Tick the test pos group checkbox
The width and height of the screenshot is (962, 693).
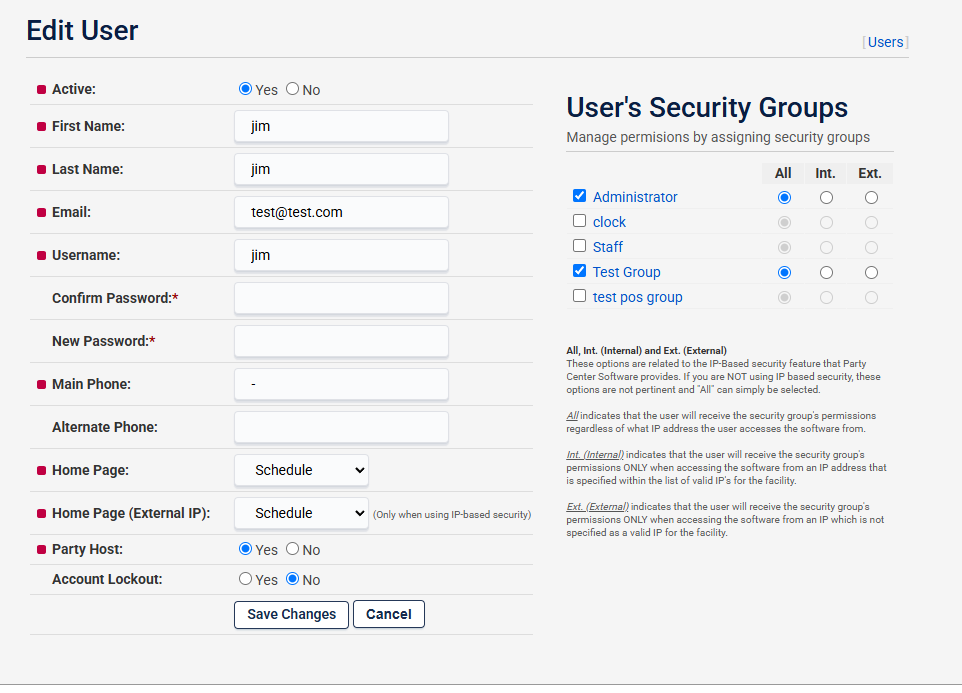579,296
